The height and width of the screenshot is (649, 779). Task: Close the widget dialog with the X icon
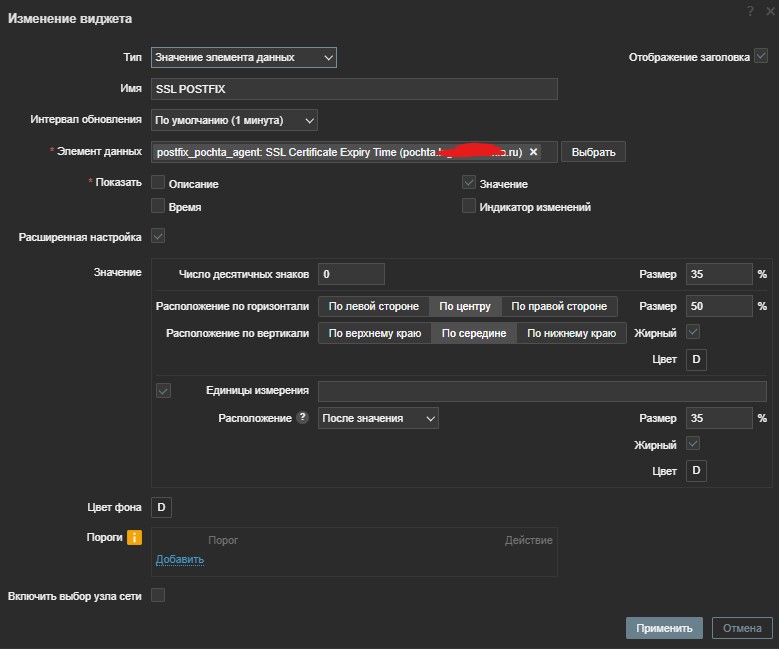pyautogui.click(x=769, y=10)
